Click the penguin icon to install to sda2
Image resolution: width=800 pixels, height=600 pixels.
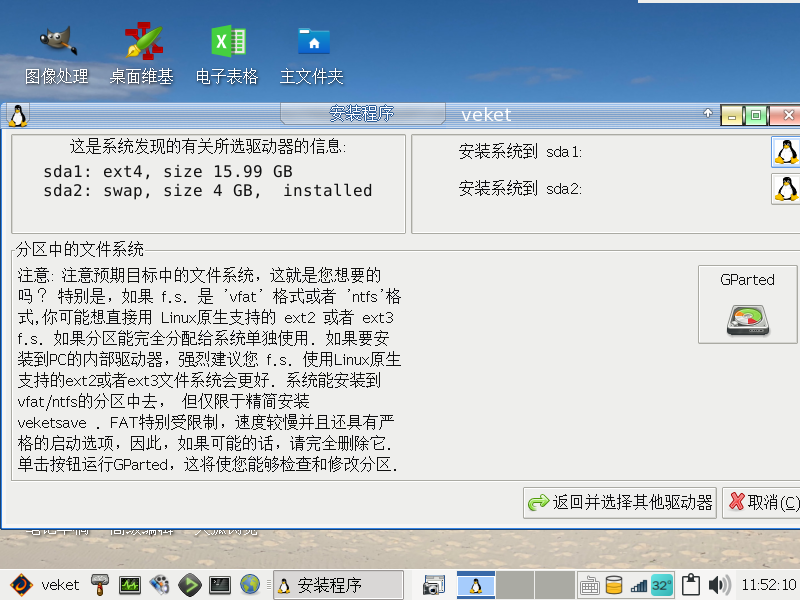[786, 189]
